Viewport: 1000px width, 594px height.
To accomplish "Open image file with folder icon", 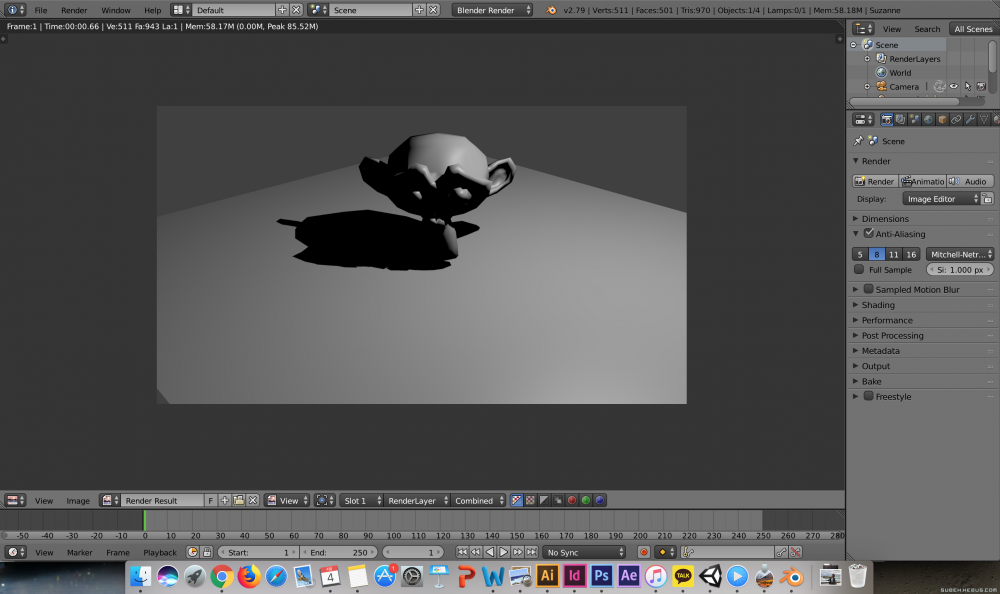I will pos(239,500).
